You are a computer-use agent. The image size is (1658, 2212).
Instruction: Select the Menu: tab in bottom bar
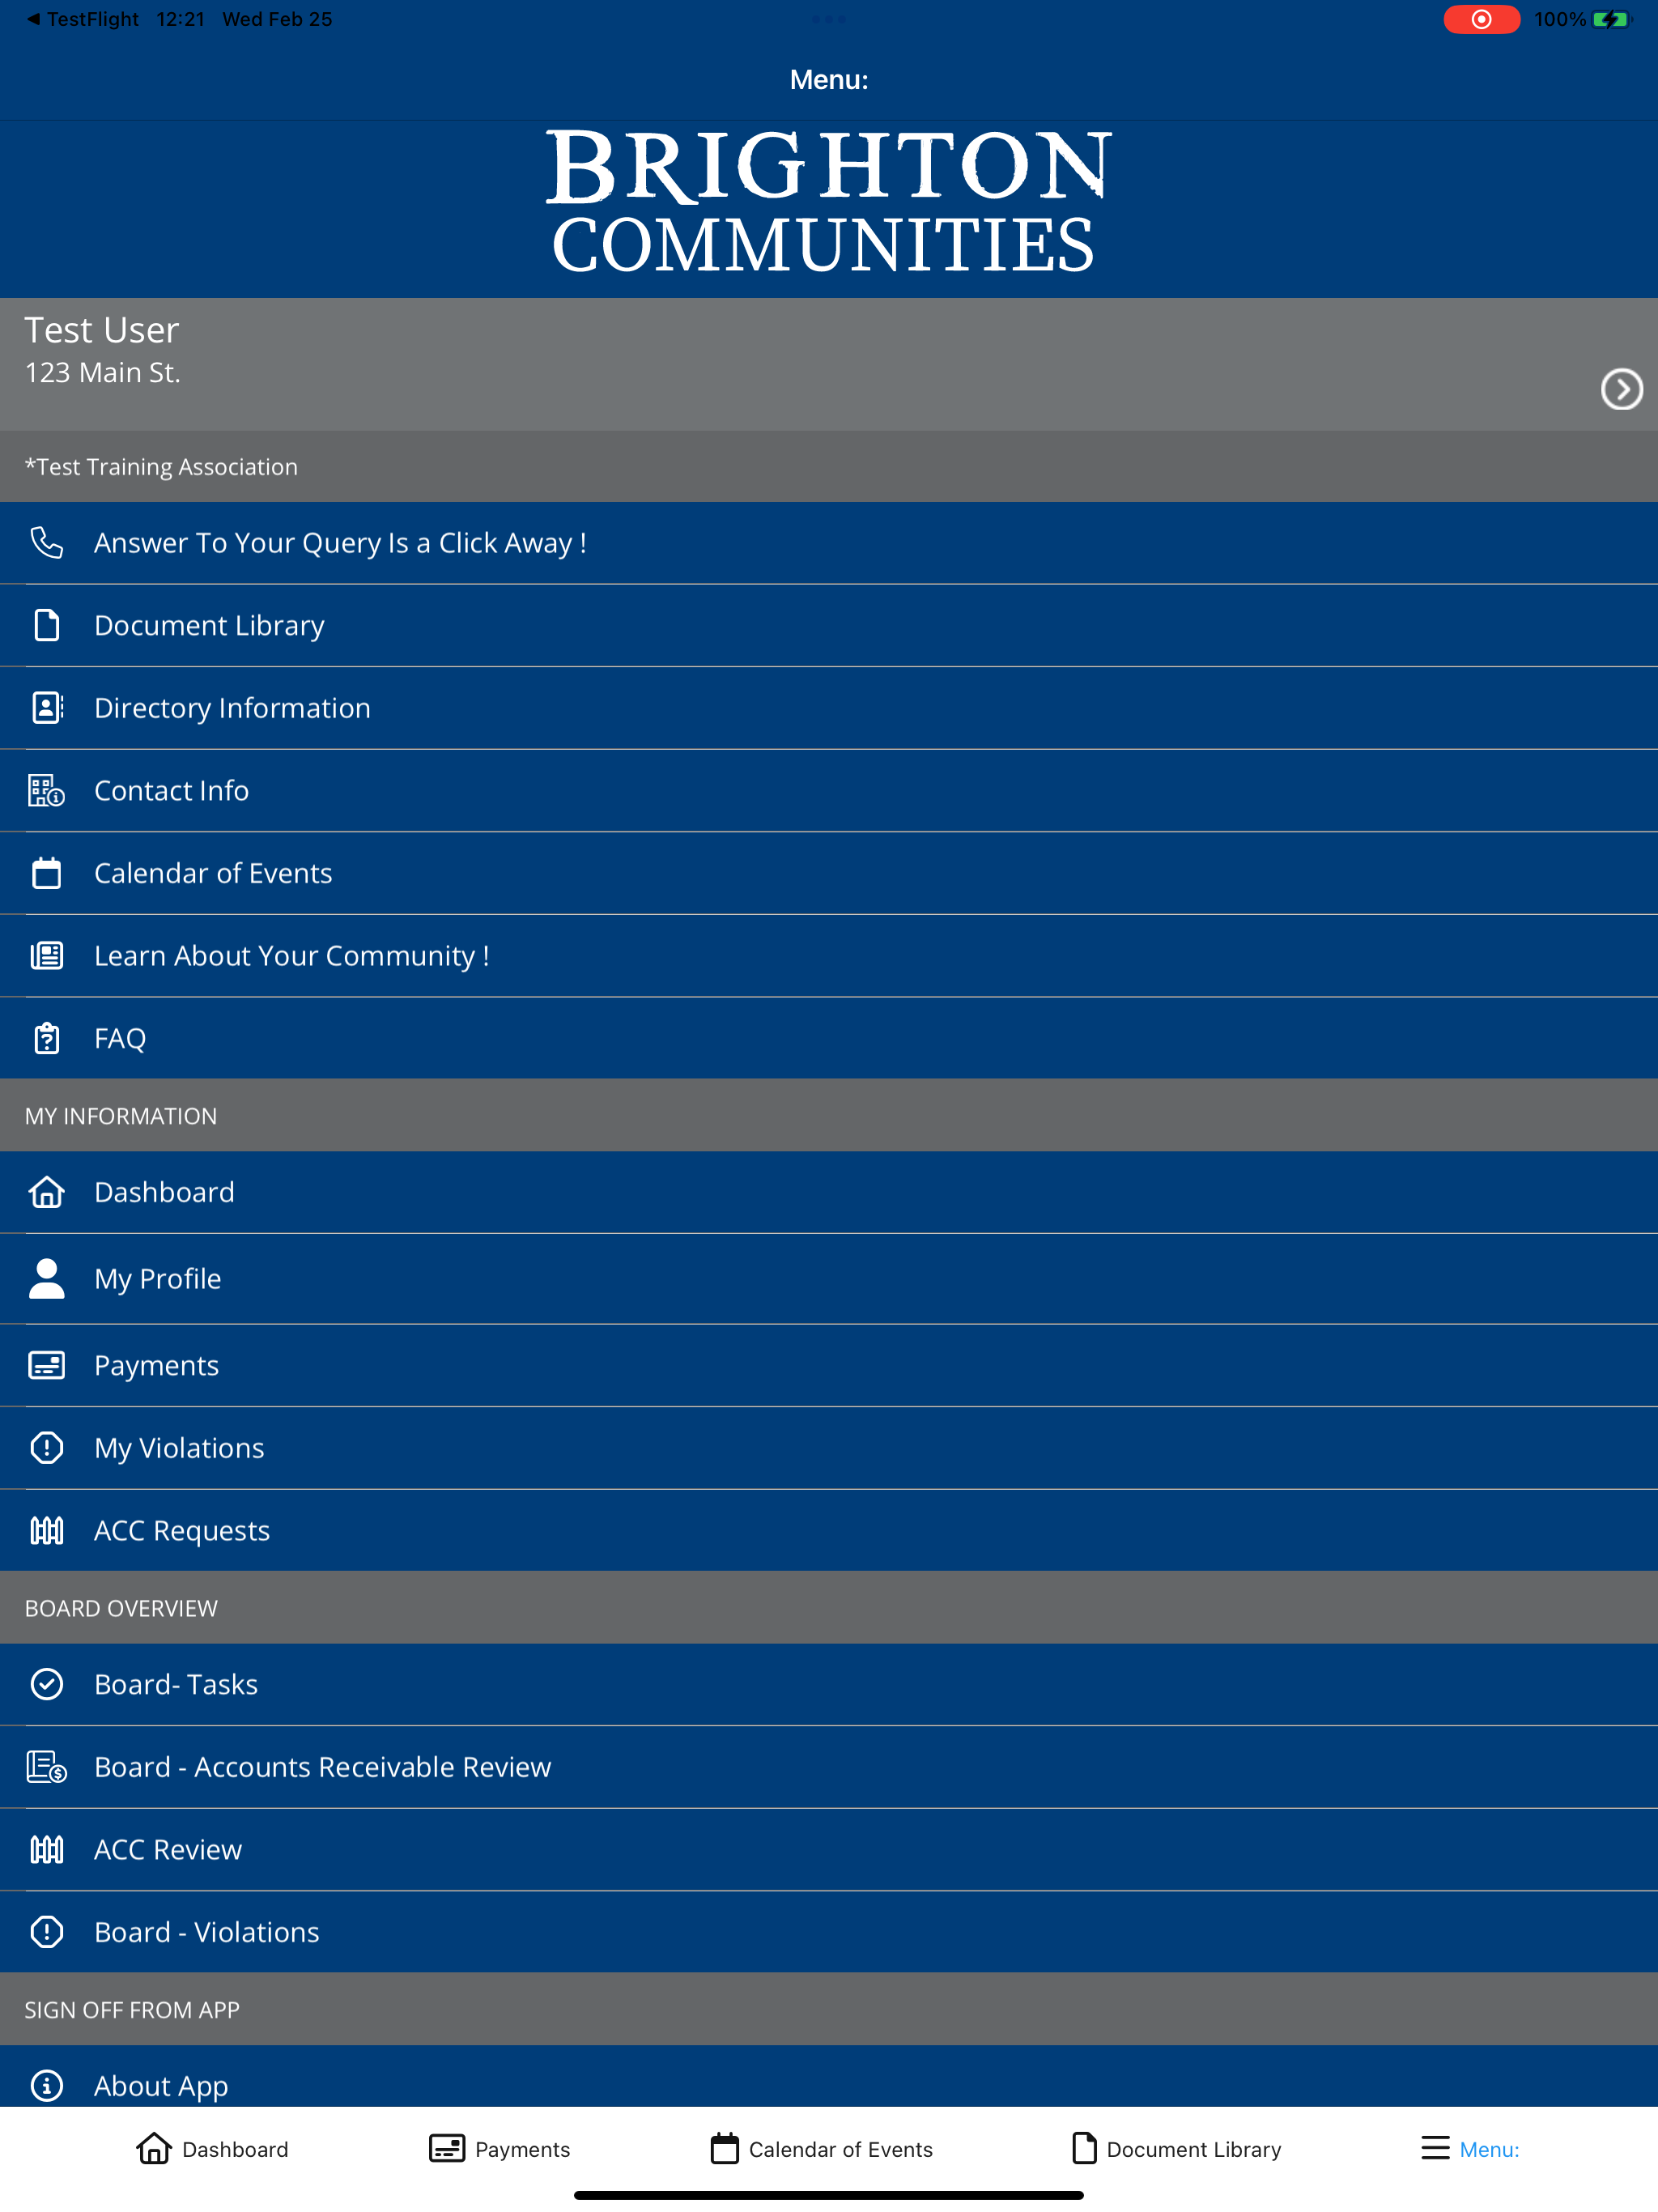(x=1470, y=2148)
